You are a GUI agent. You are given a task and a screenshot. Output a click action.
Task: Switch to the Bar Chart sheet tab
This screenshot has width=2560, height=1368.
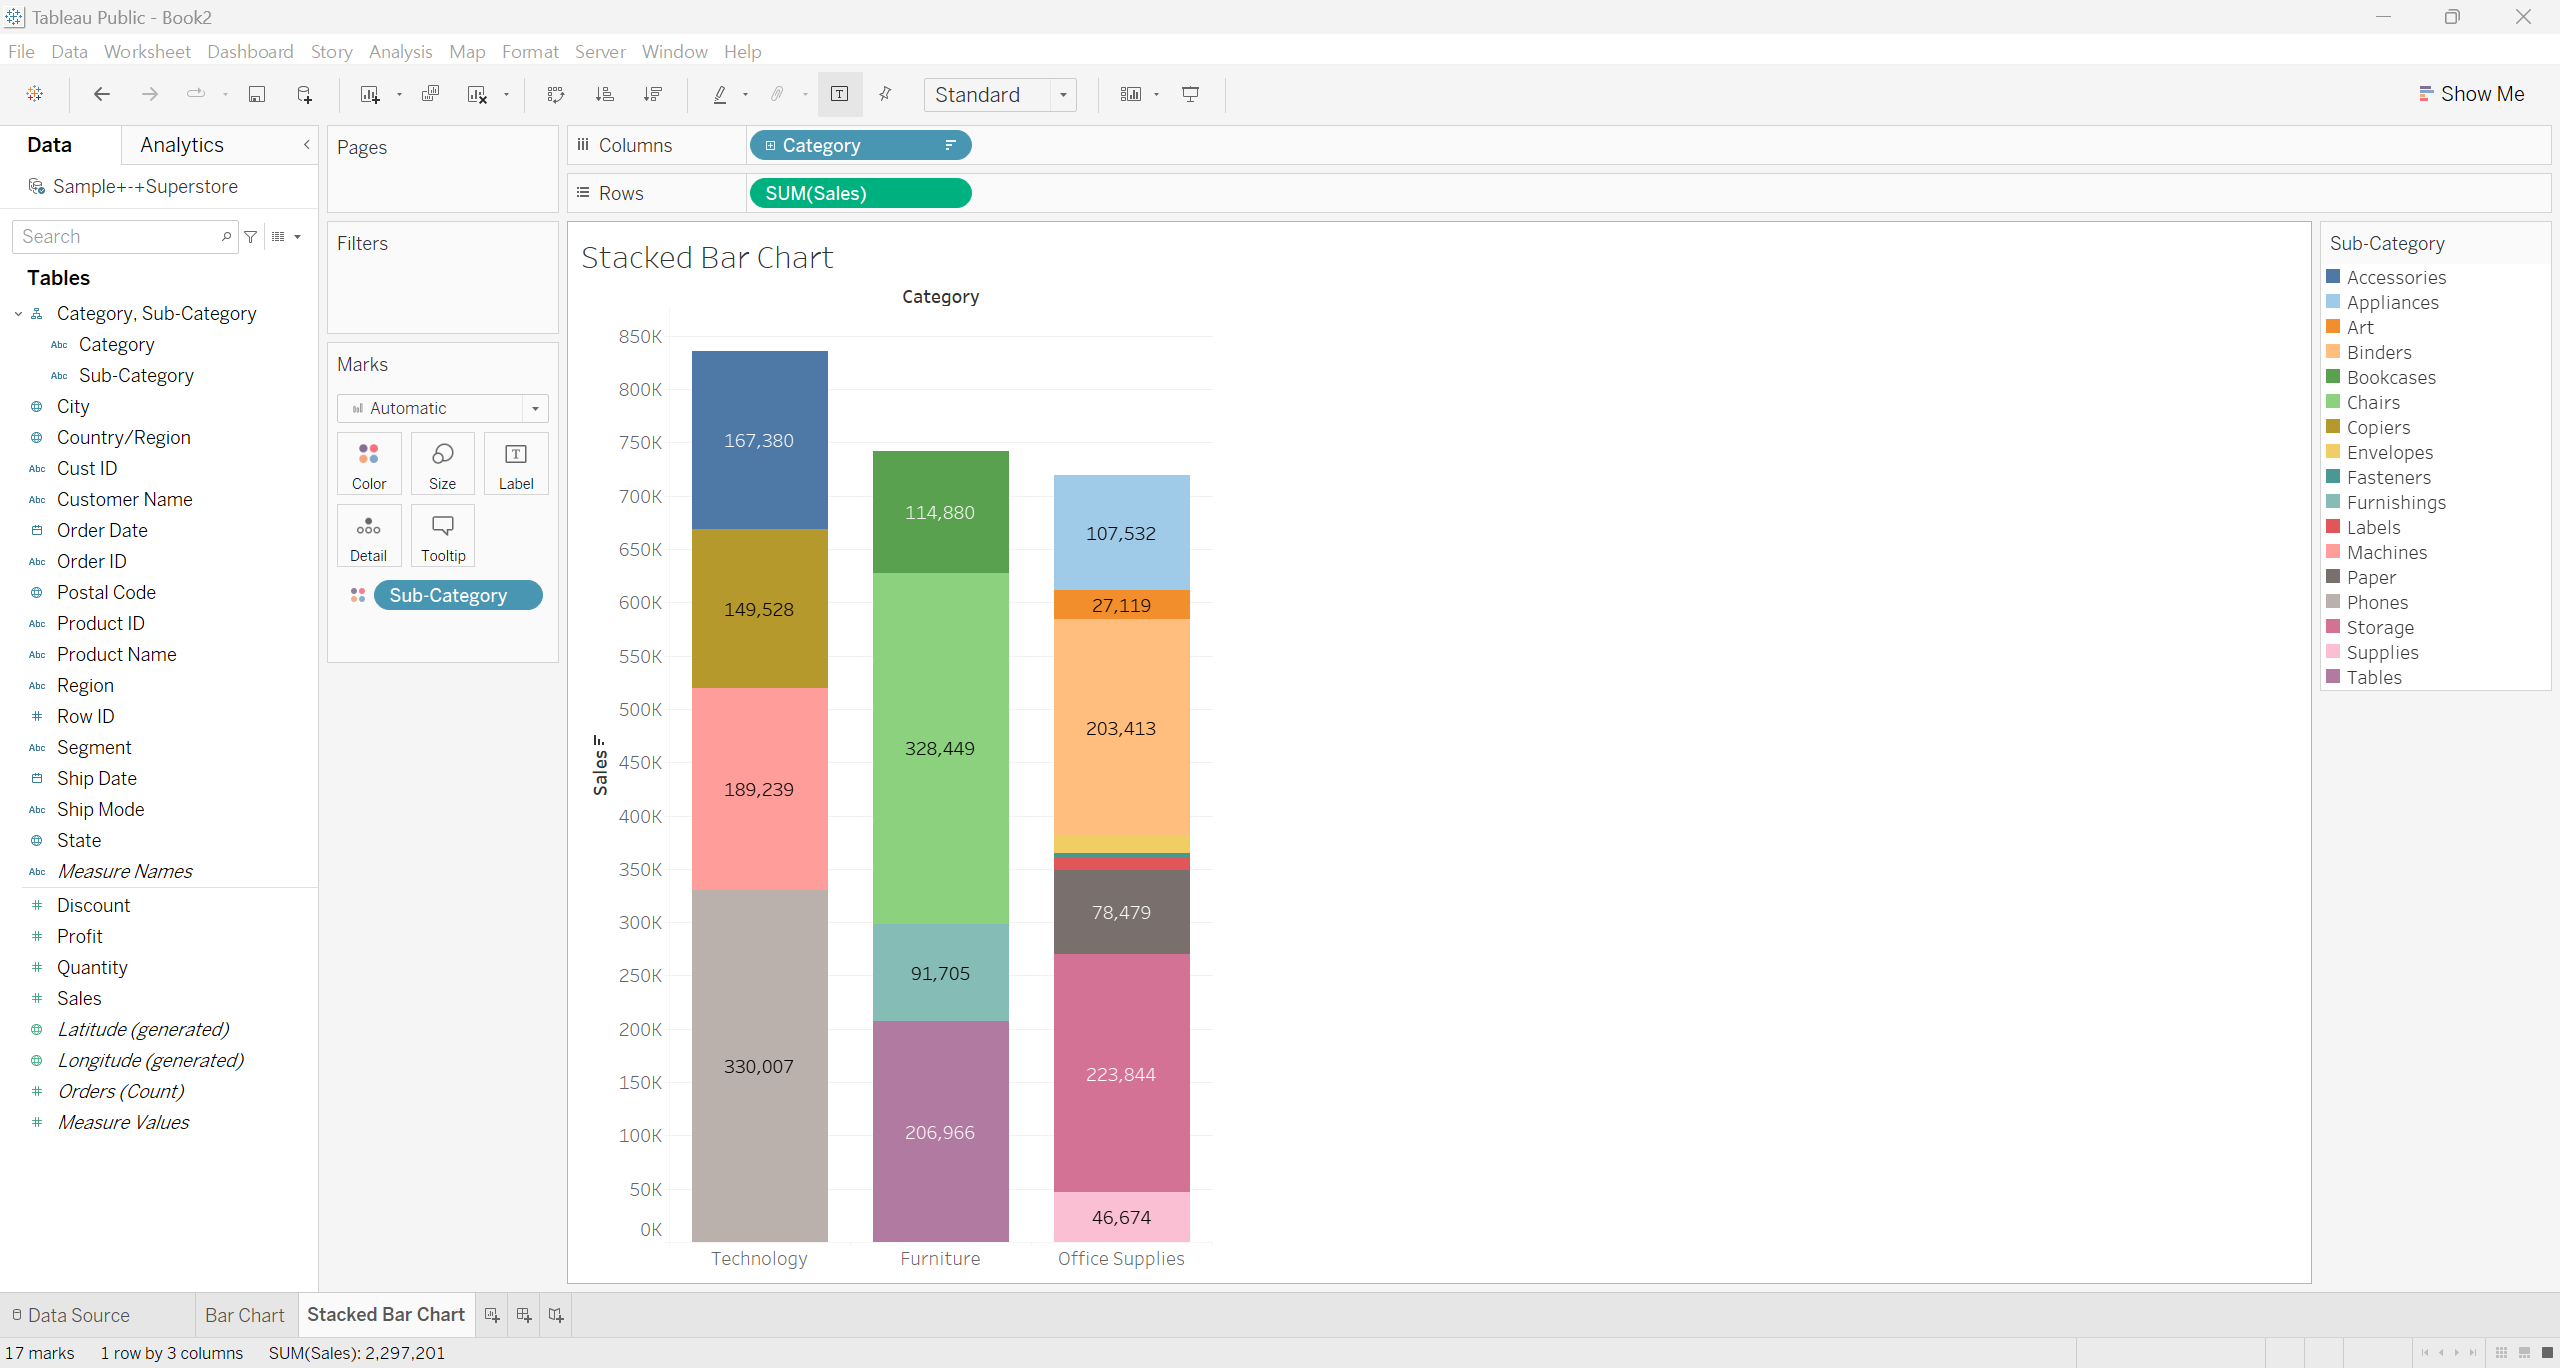tap(244, 1315)
